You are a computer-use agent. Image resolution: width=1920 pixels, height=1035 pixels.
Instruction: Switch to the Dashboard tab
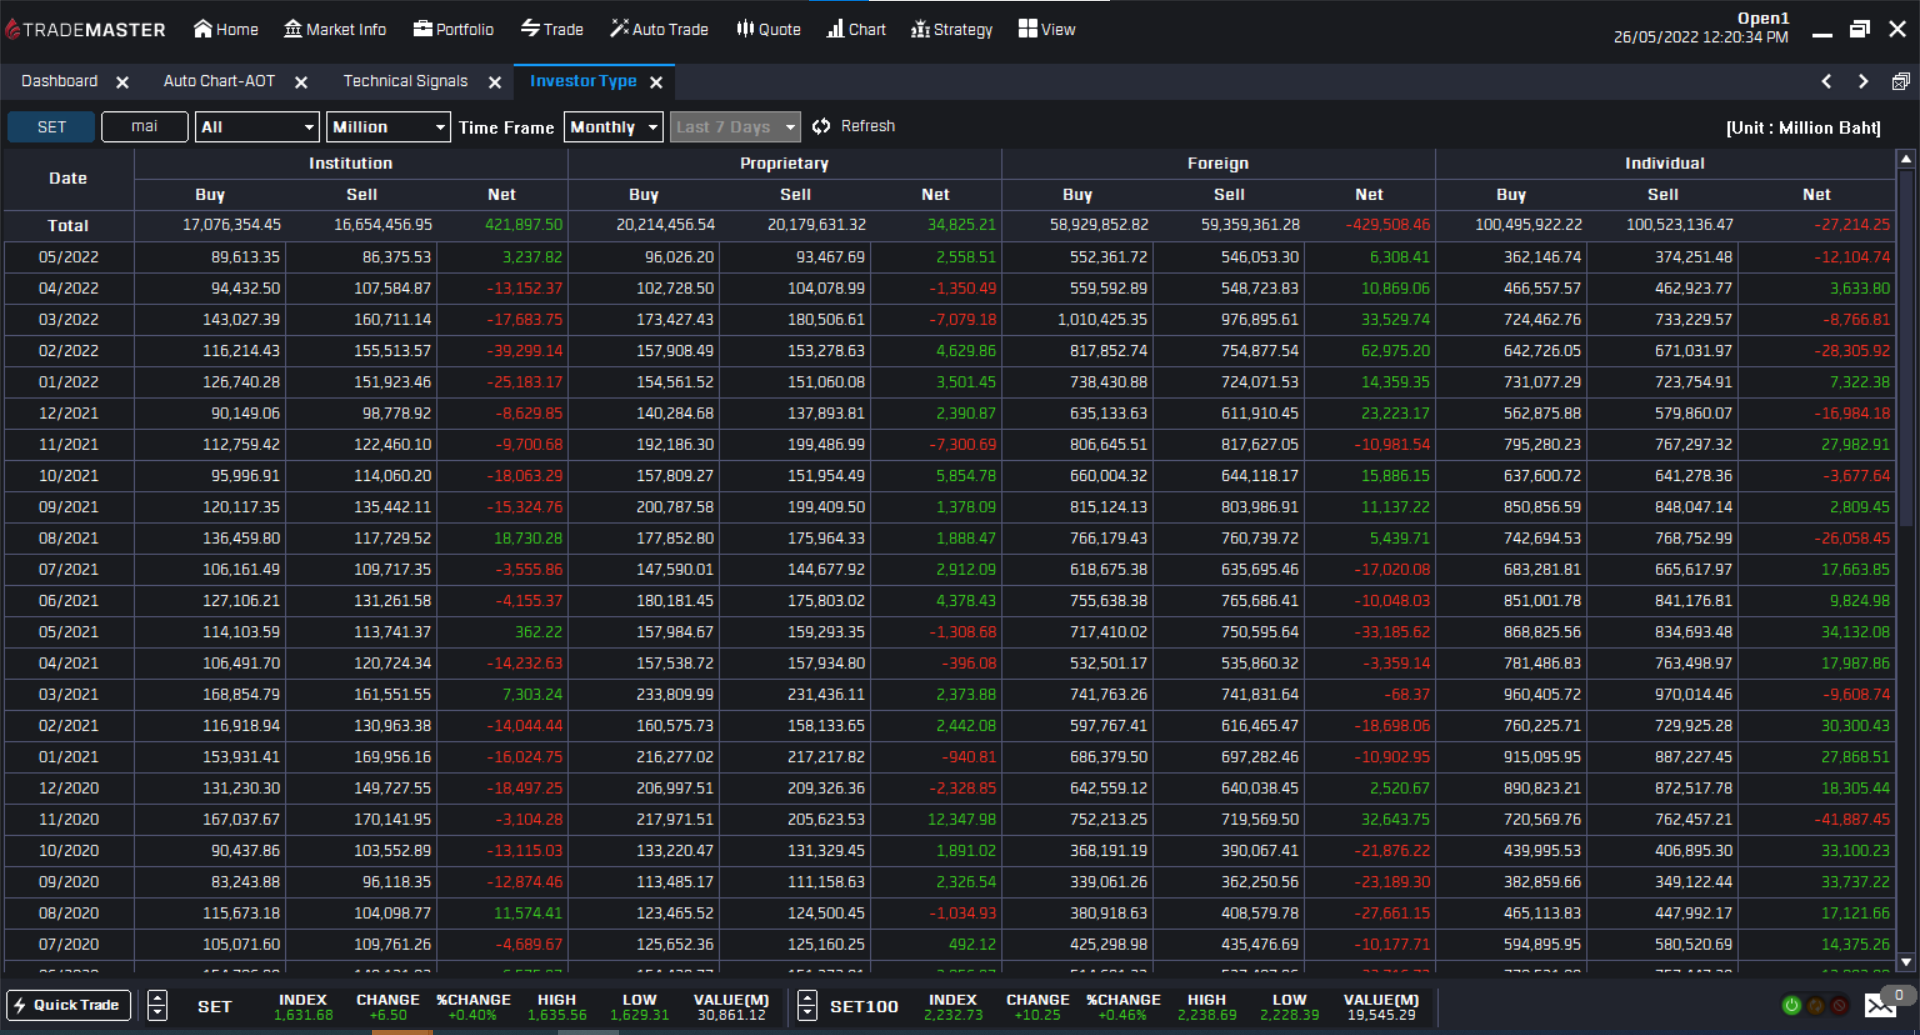58,81
